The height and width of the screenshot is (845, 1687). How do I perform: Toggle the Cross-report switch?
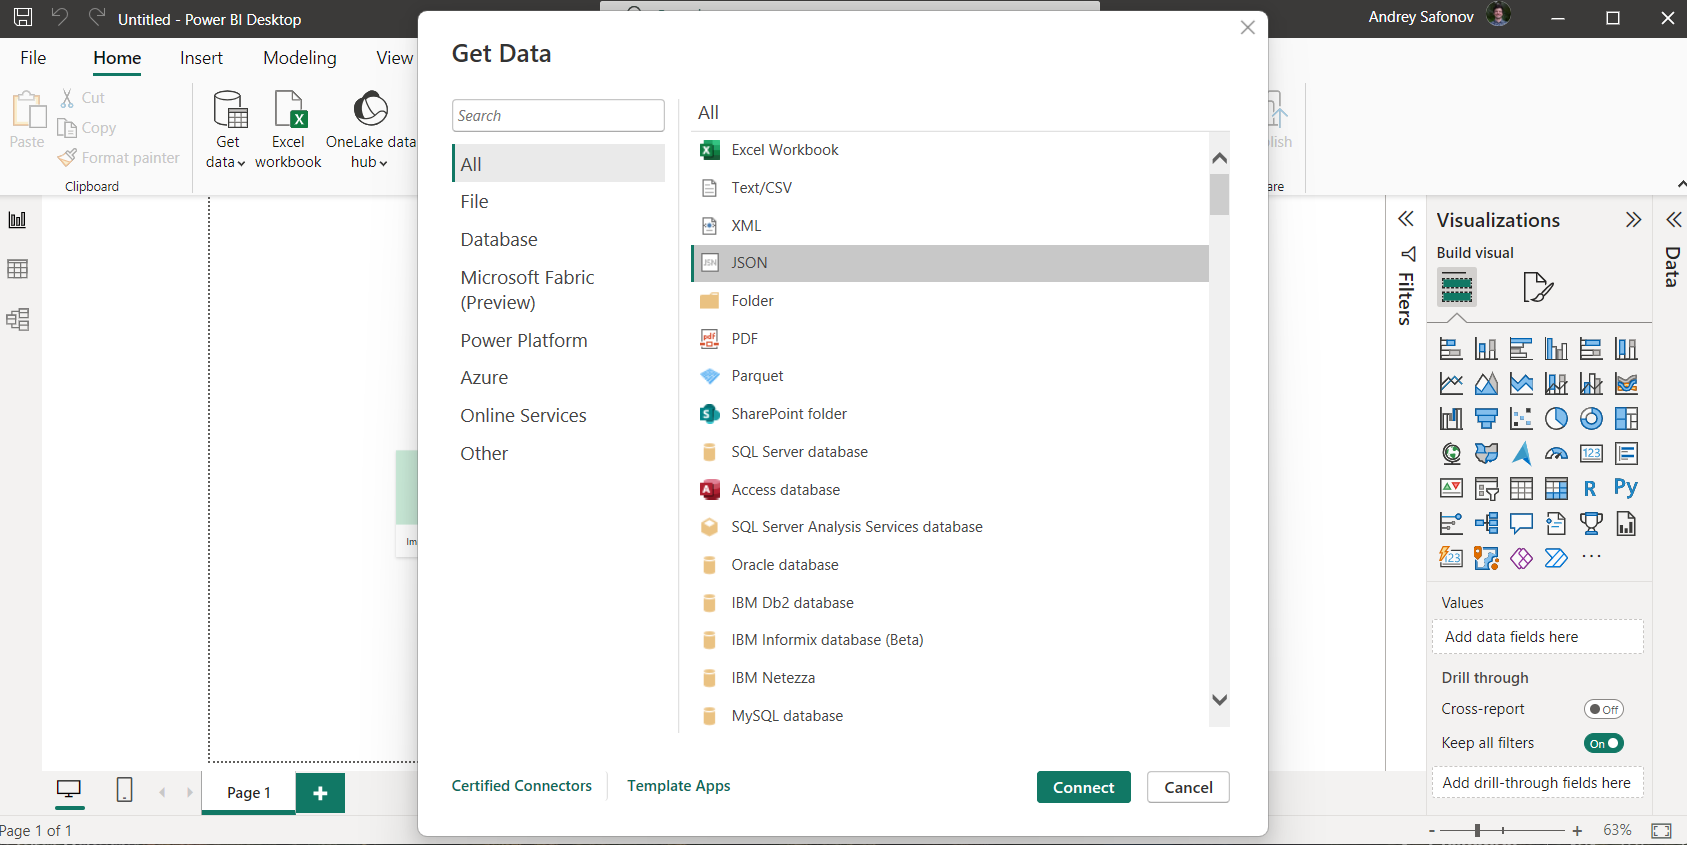pyautogui.click(x=1604, y=709)
